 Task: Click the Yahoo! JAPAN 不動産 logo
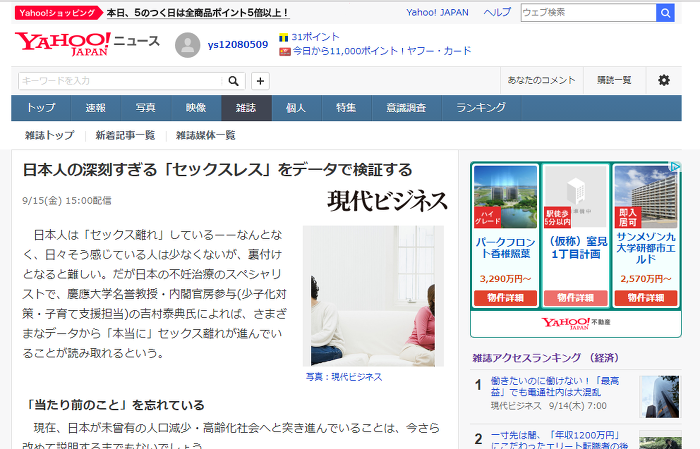click(576, 323)
